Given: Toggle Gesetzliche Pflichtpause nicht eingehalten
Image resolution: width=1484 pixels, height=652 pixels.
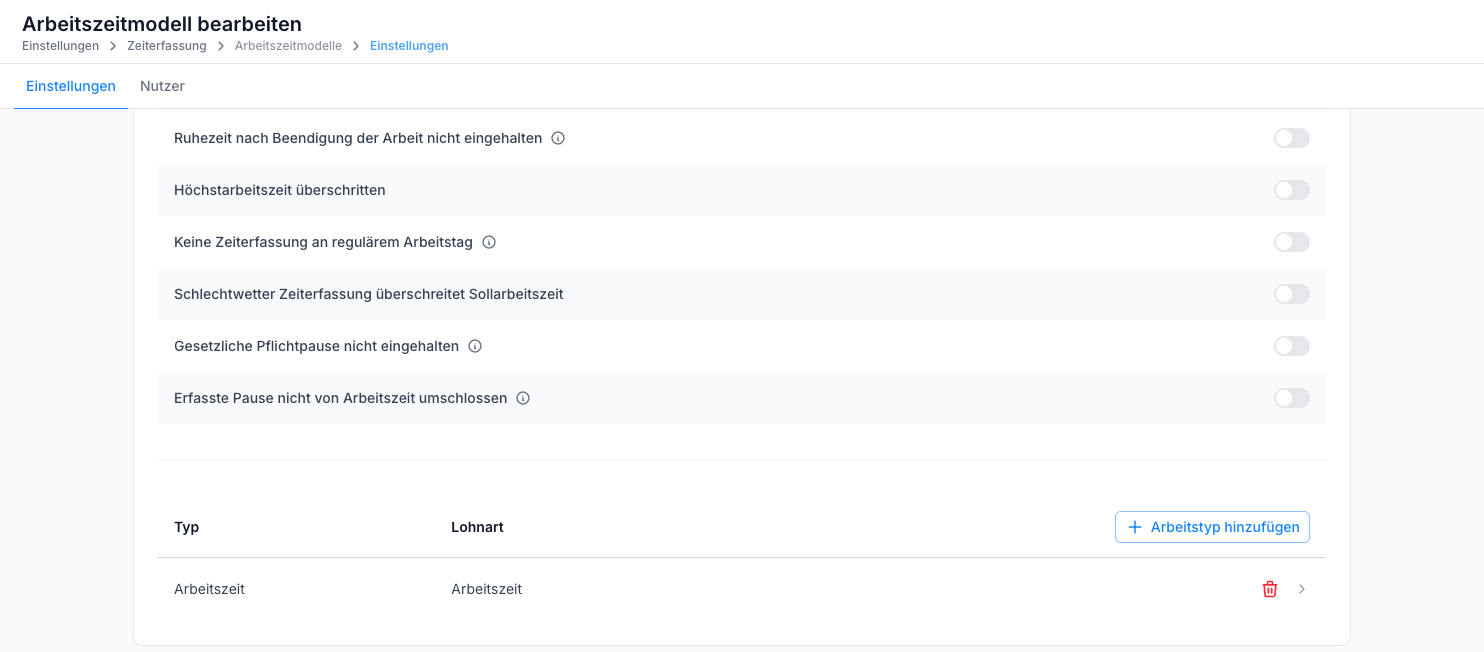Looking at the screenshot, I should point(1292,346).
